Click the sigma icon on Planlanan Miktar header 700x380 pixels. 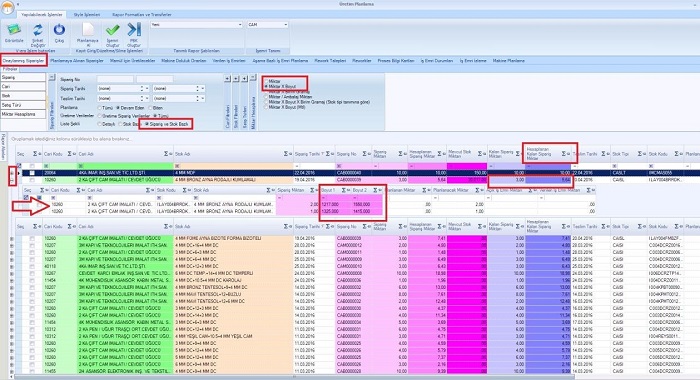click(424, 190)
